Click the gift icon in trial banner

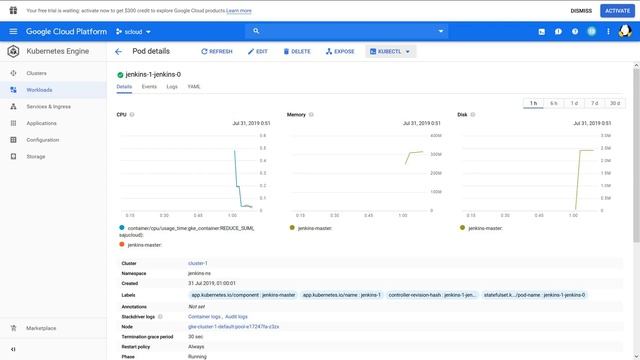pos(13,11)
